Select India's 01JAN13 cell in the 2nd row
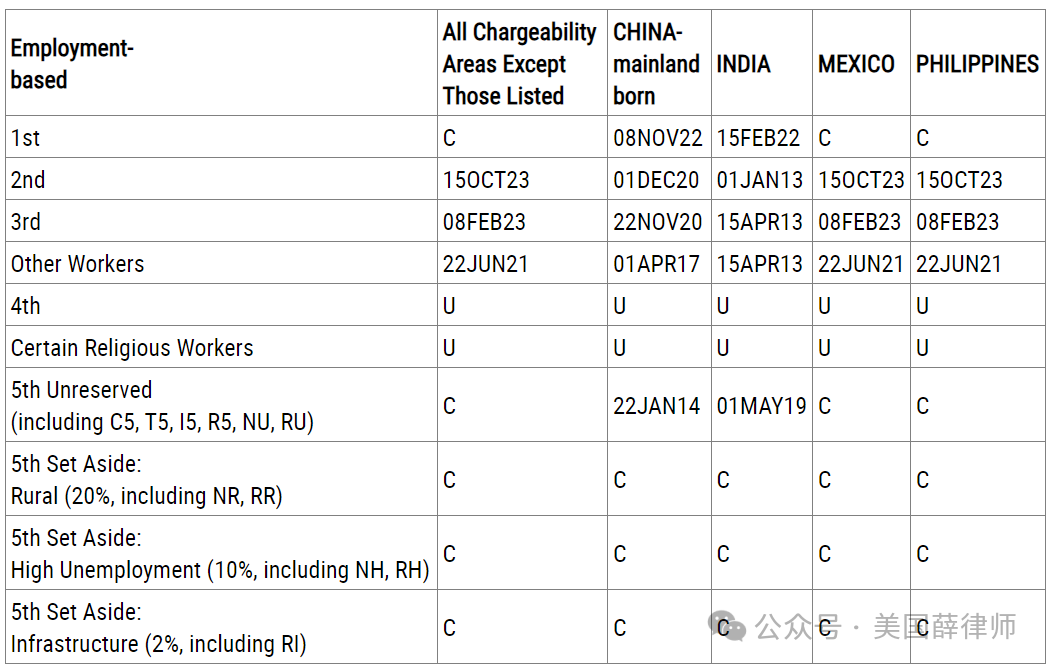This screenshot has height=669, width=1050. pos(759,180)
